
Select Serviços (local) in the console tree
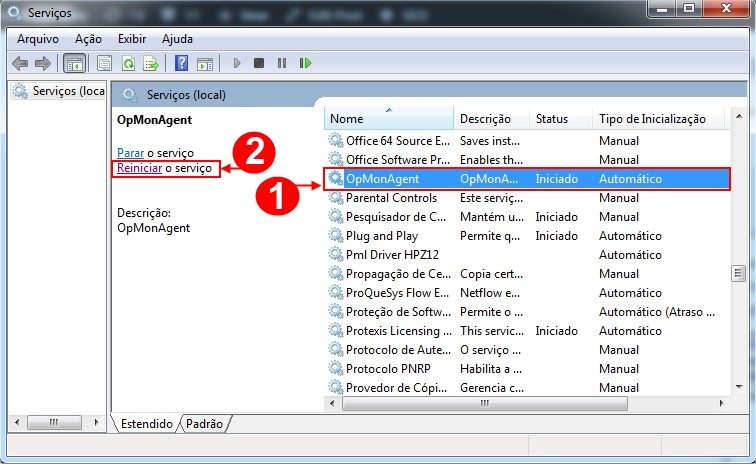point(60,91)
